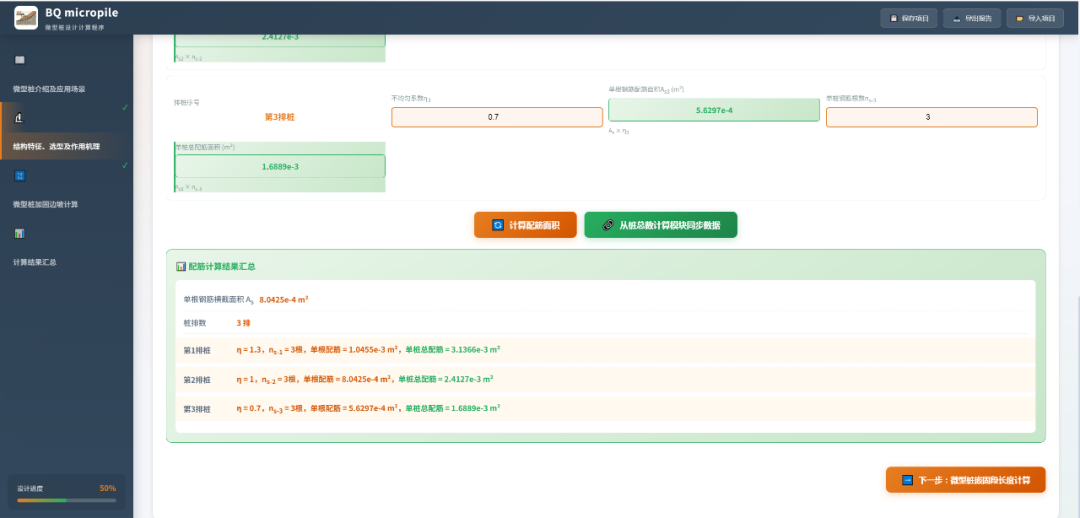
Task: Click 下一步:微型桩锚固段长度计算 button
Action: (966, 480)
